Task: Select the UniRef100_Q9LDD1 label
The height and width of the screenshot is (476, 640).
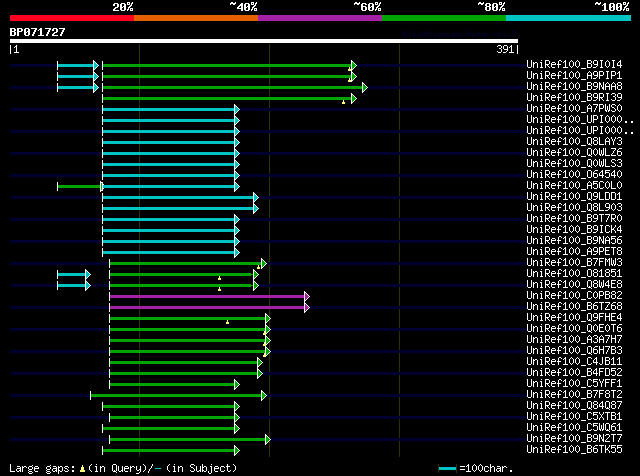Action: click(574, 196)
